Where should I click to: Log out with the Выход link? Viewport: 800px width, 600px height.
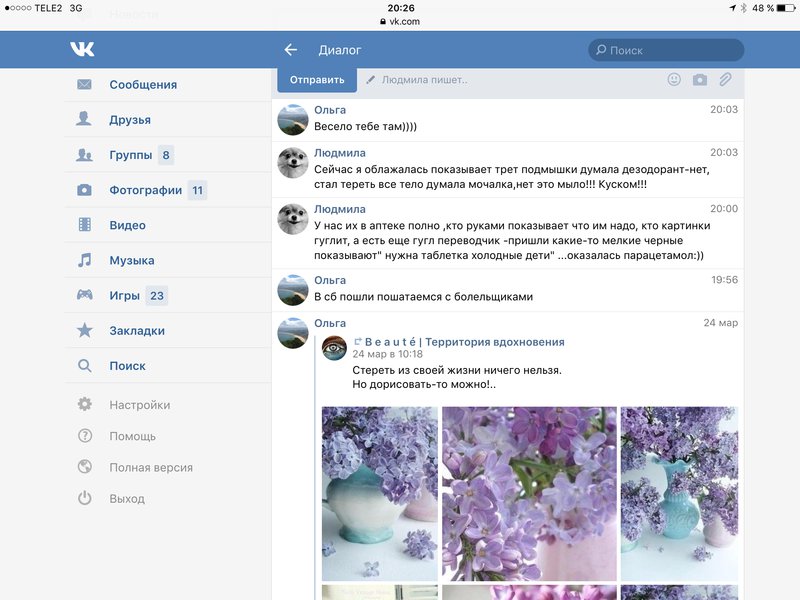click(x=127, y=498)
